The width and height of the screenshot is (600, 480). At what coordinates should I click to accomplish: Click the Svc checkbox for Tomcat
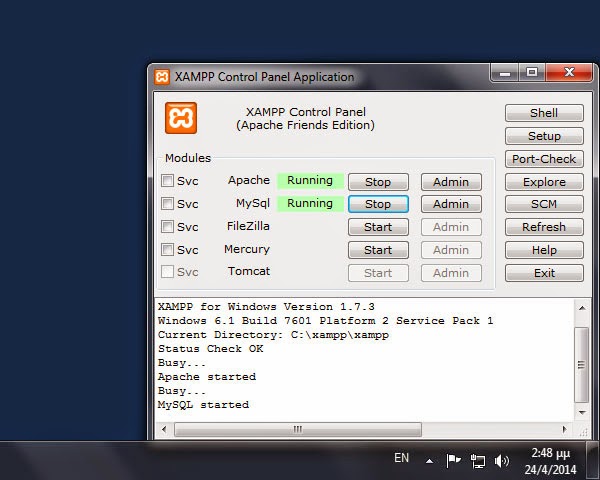(167, 272)
